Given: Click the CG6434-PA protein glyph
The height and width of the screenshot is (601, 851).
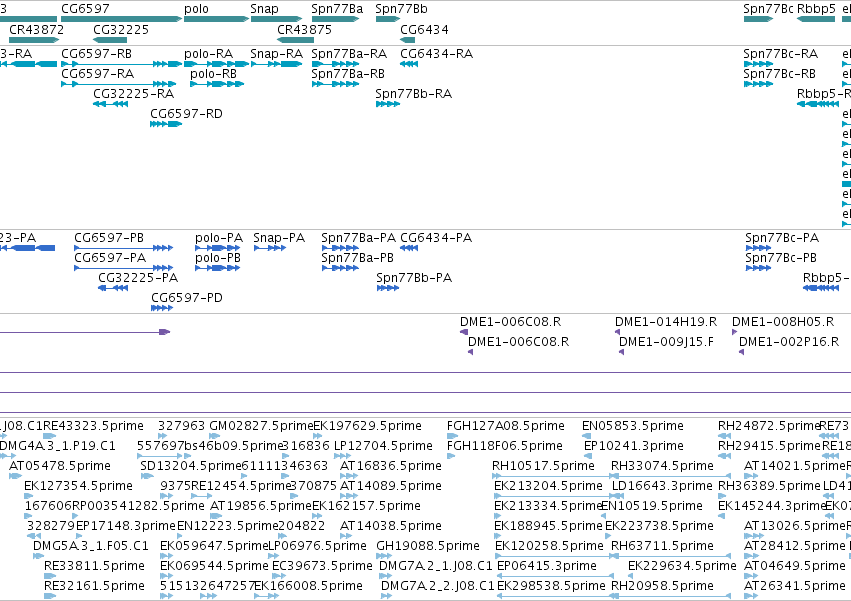Looking at the screenshot, I should tap(409, 248).
